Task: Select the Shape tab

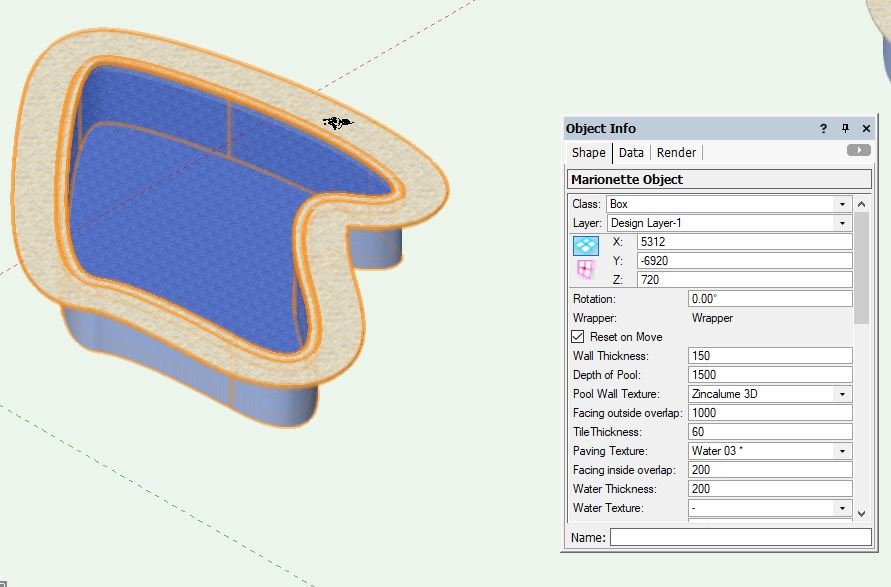Action: click(x=589, y=152)
